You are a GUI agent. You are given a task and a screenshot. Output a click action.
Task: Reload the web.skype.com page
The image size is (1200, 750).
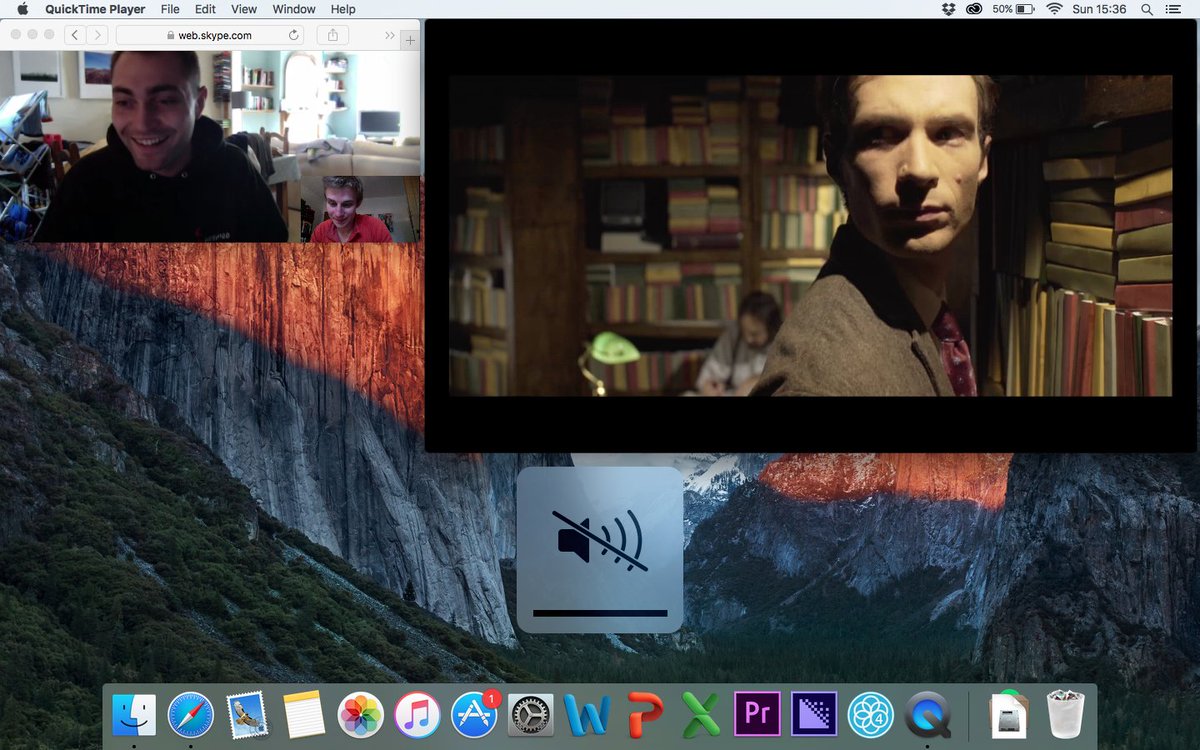(293, 35)
